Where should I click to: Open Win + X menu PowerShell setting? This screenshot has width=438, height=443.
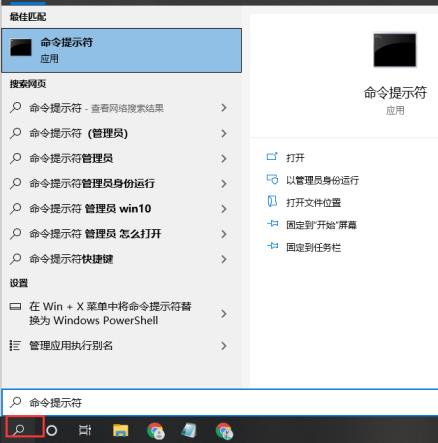click(x=122, y=313)
